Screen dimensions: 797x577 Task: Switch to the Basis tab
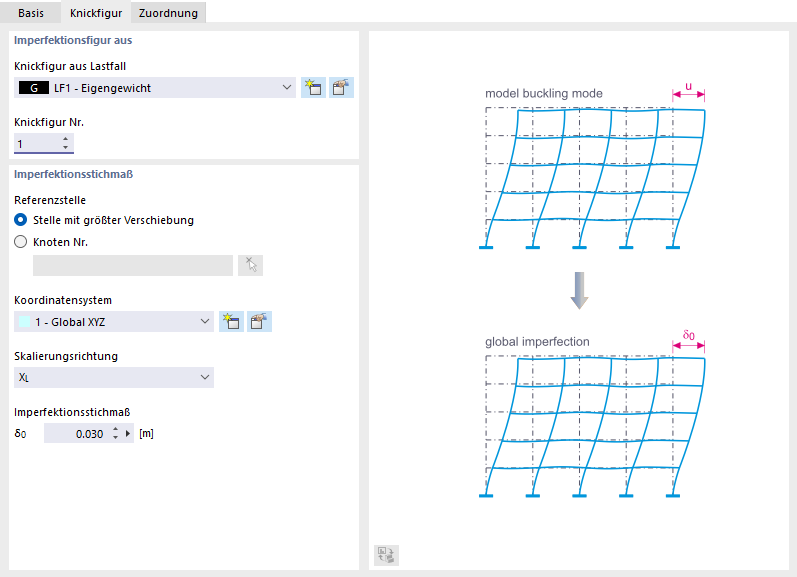click(31, 12)
